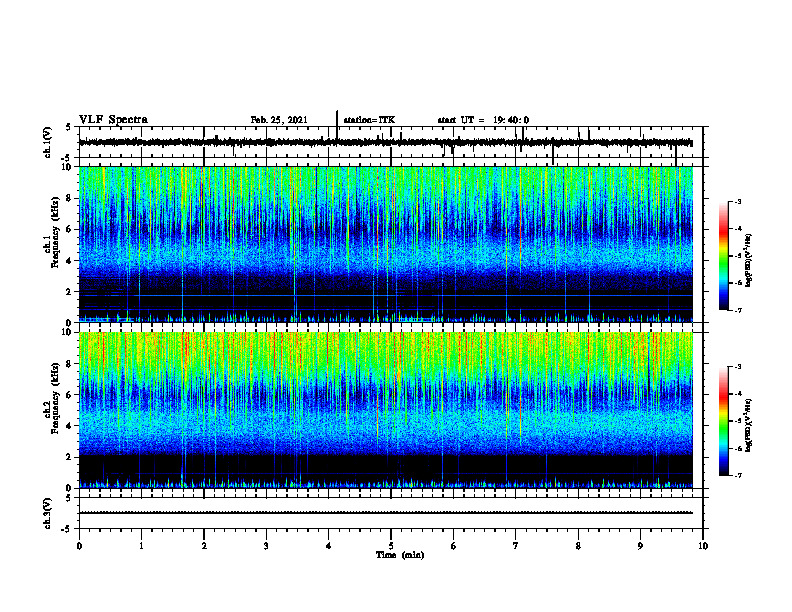
Task: Click time axis tick label "0"
Action: click(79, 546)
